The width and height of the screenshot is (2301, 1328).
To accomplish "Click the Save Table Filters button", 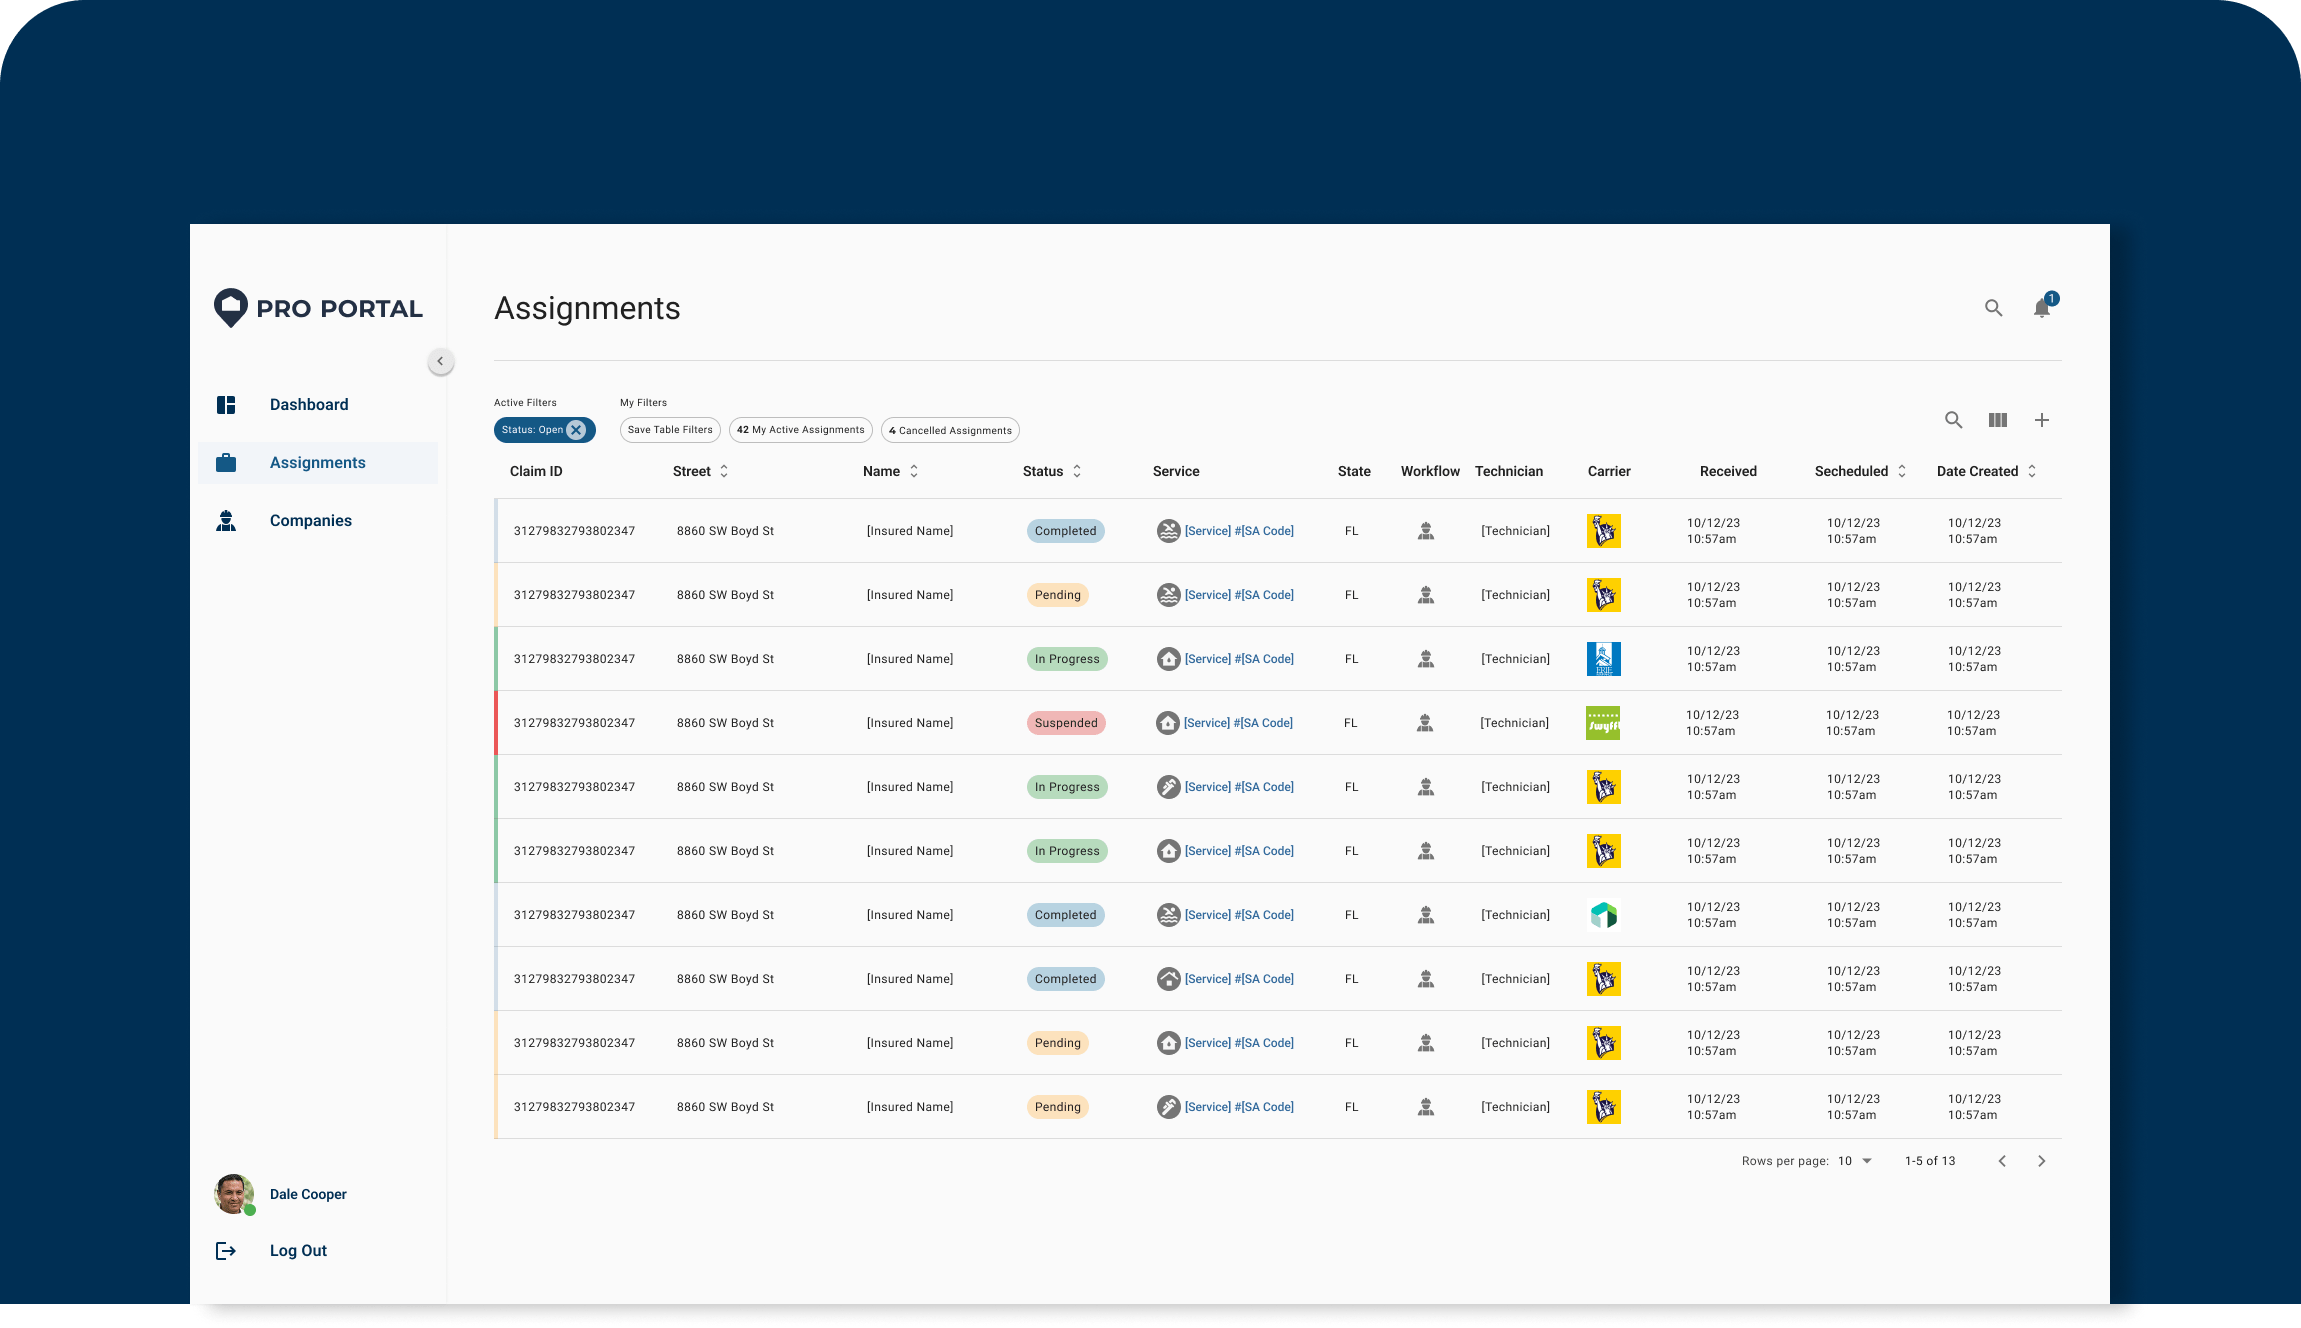I will click(670, 430).
